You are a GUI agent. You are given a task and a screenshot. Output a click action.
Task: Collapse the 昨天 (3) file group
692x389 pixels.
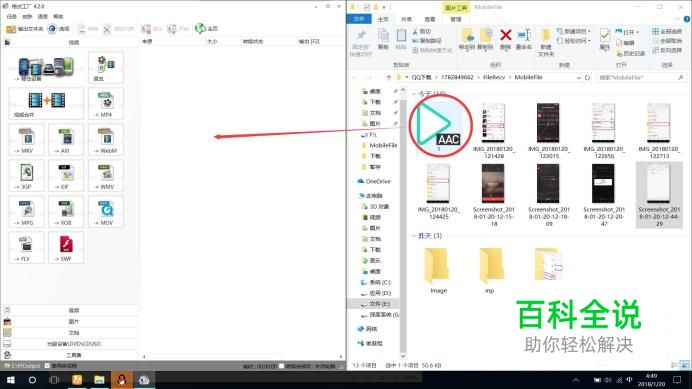click(414, 236)
